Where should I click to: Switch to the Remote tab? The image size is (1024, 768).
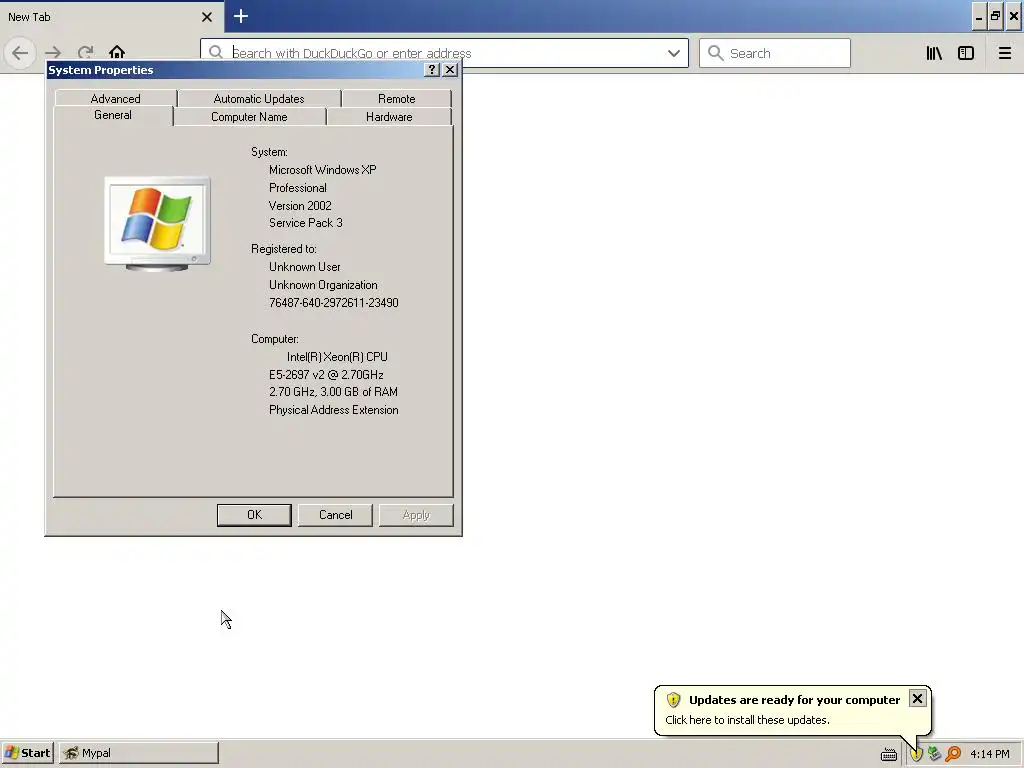click(396, 99)
